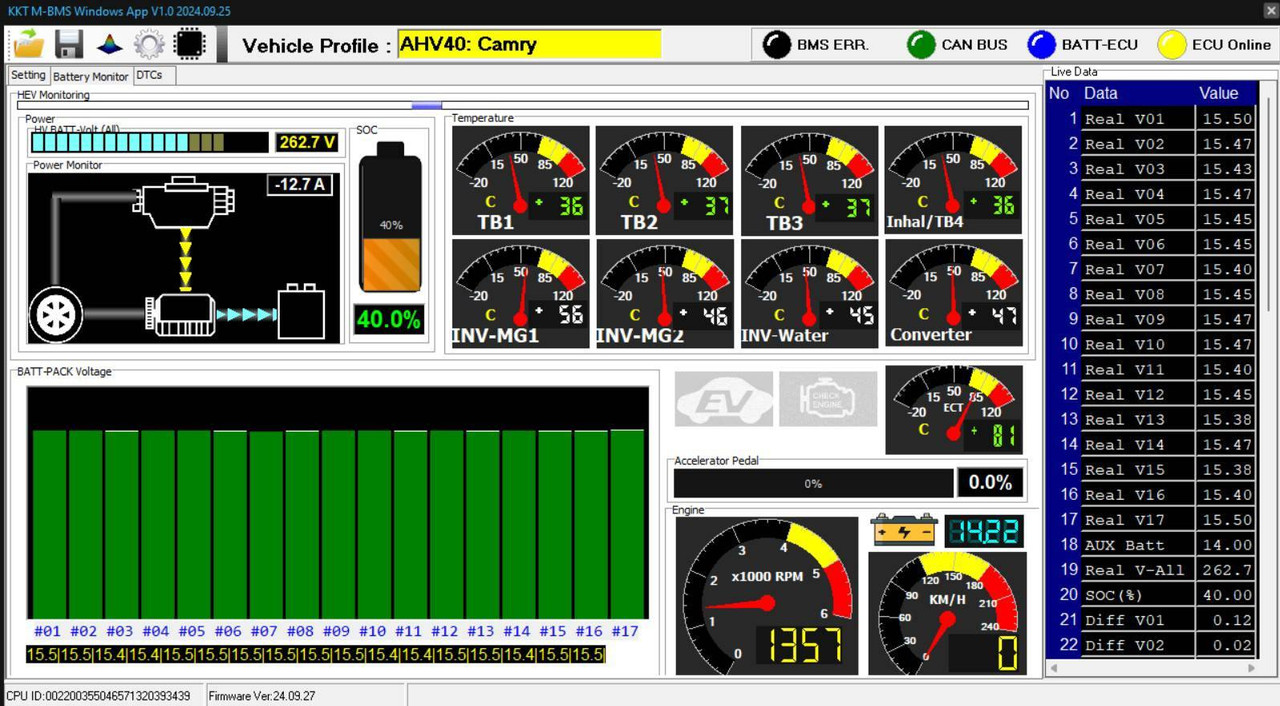Click the ECT coolant temperature gauge
The image size is (1280, 706).
(x=954, y=409)
